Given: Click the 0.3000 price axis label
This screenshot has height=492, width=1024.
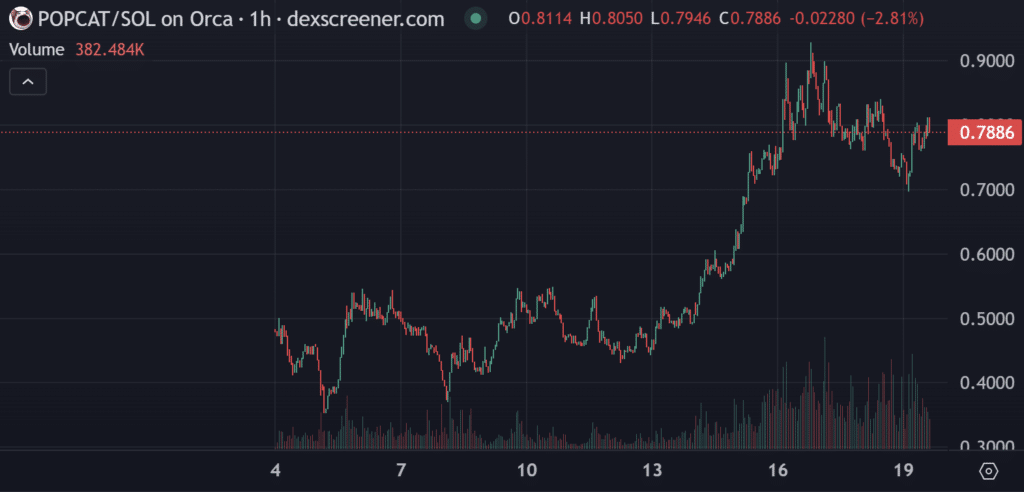Looking at the screenshot, I should 984,447.
